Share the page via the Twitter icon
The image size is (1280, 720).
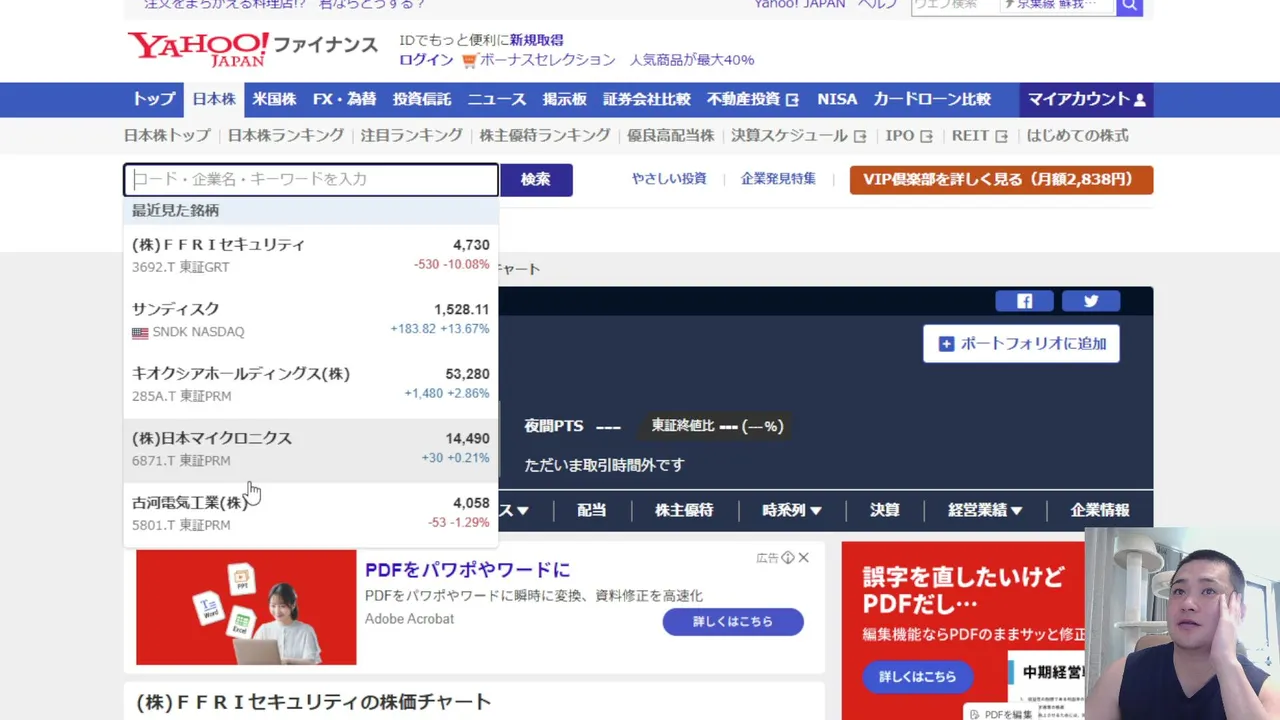[x=1091, y=301]
